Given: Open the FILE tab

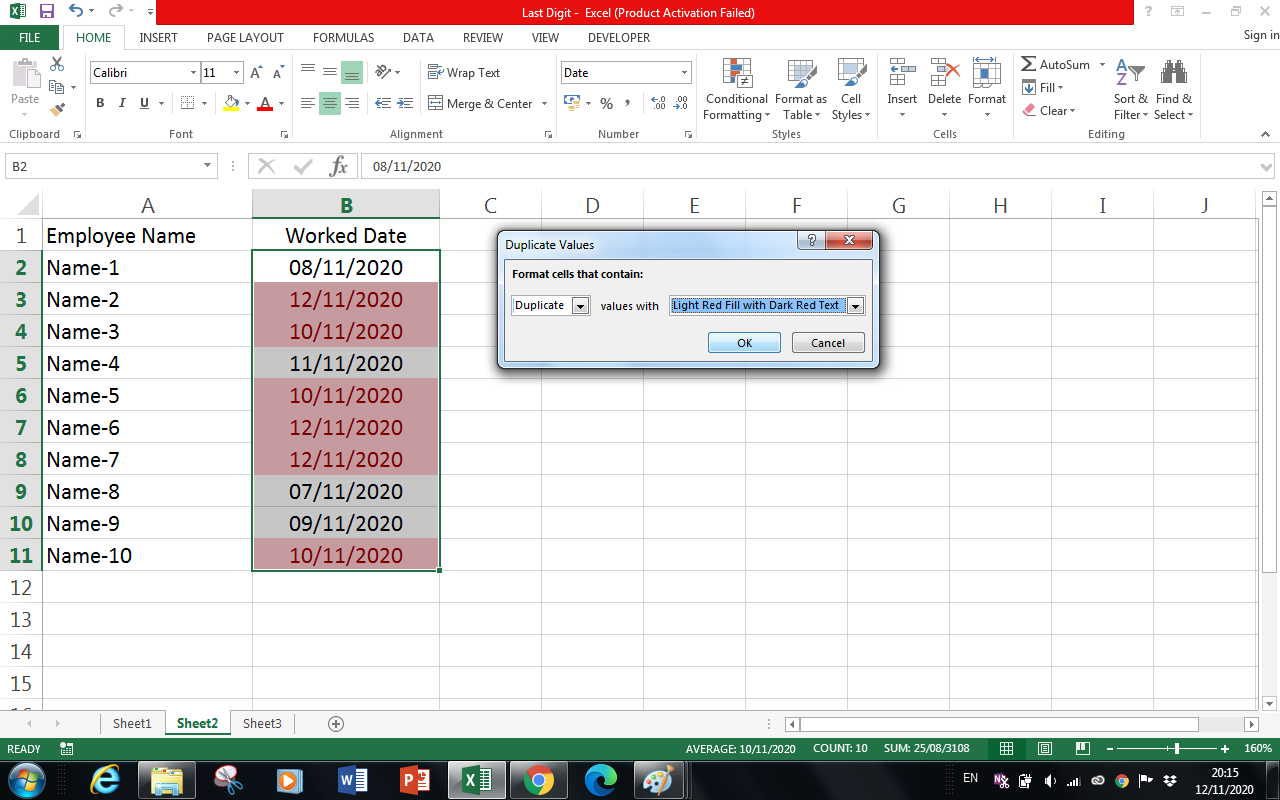Looking at the screenshot, I should point(30,37).
